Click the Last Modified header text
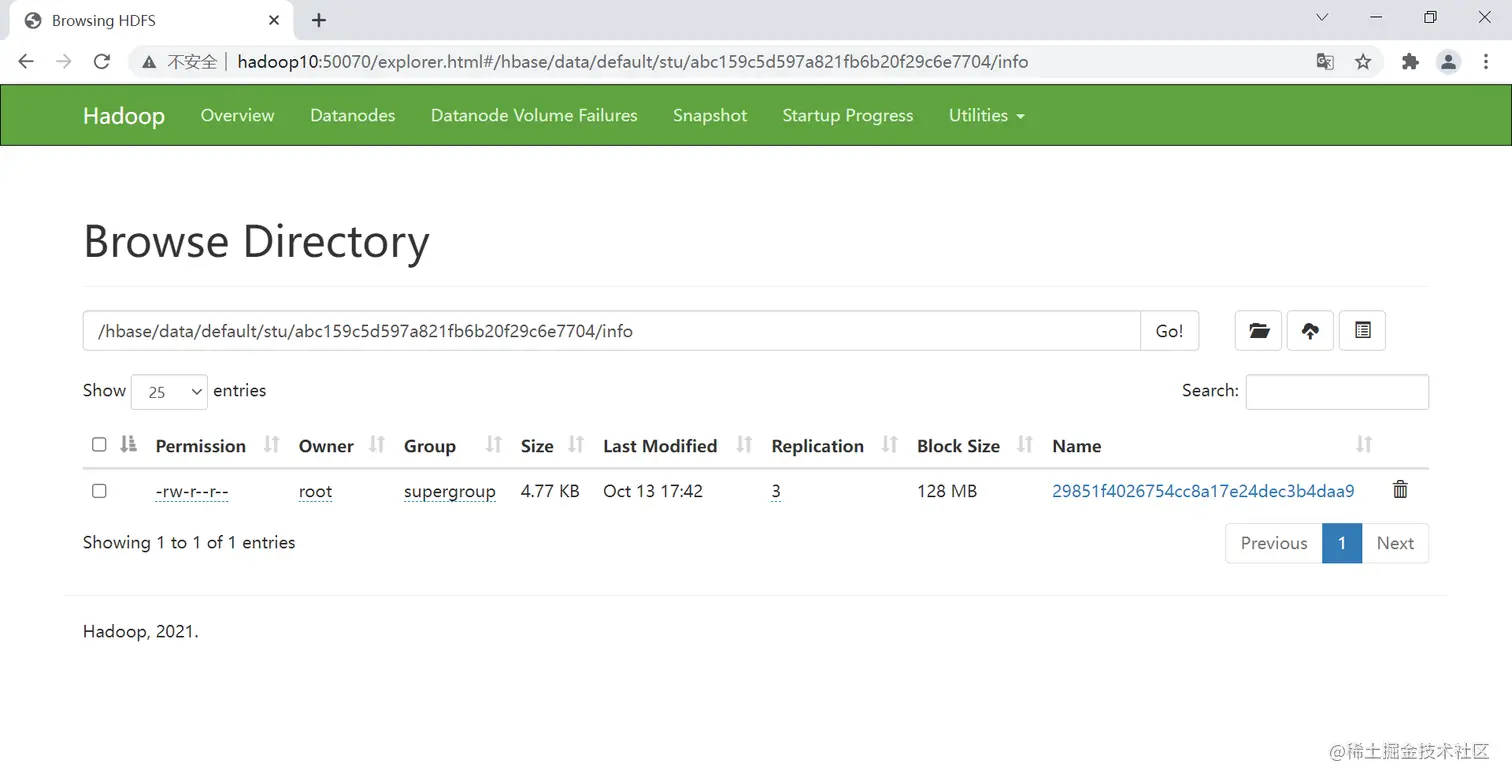Viewport: 1512px width, 784px height. pyautogui.click(x=660, y=446)
